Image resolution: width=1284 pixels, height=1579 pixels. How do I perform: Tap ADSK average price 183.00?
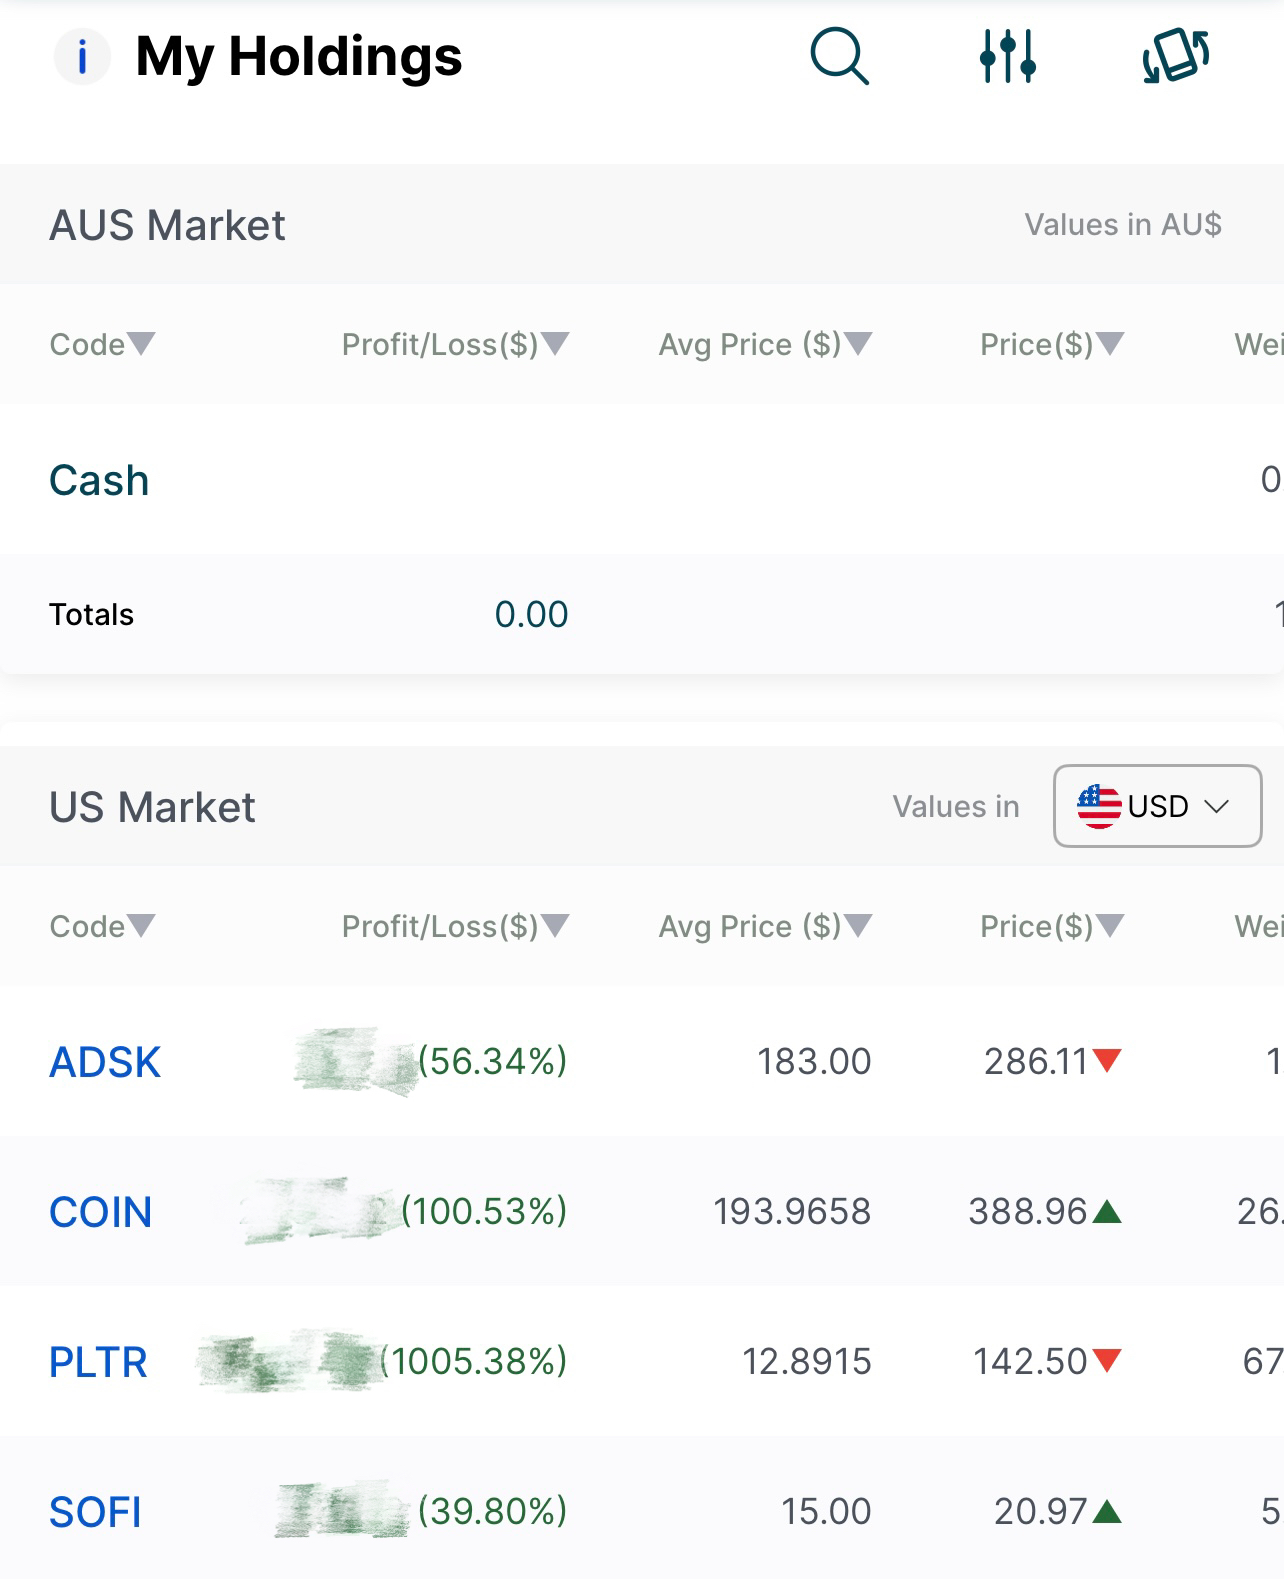coord(814,1061)
